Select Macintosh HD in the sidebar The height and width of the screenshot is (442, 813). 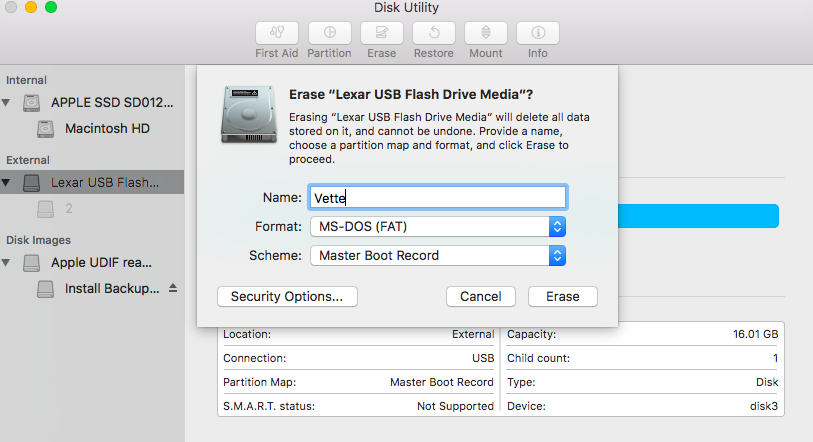[107, 129]
